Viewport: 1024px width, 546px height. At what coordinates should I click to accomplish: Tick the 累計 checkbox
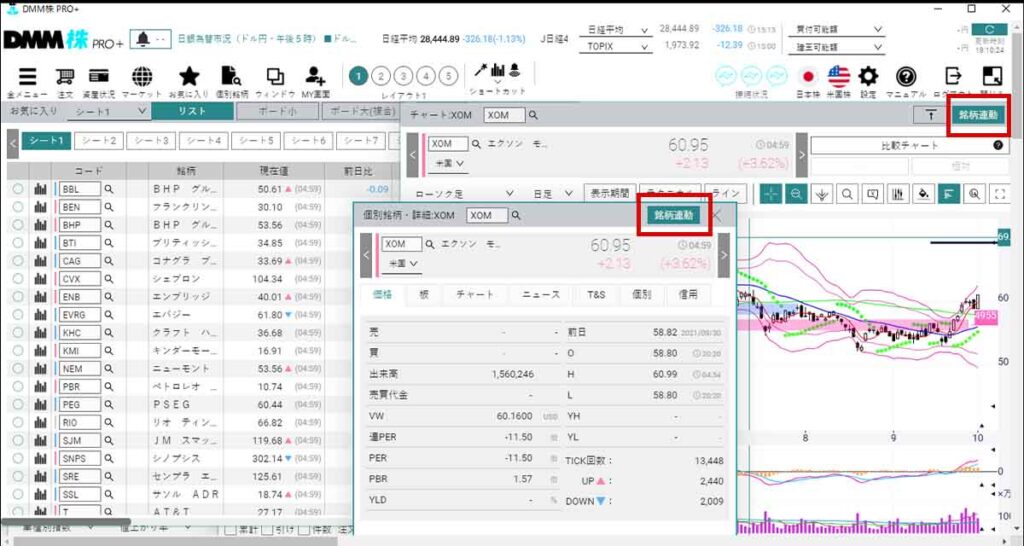pos(231,530)
